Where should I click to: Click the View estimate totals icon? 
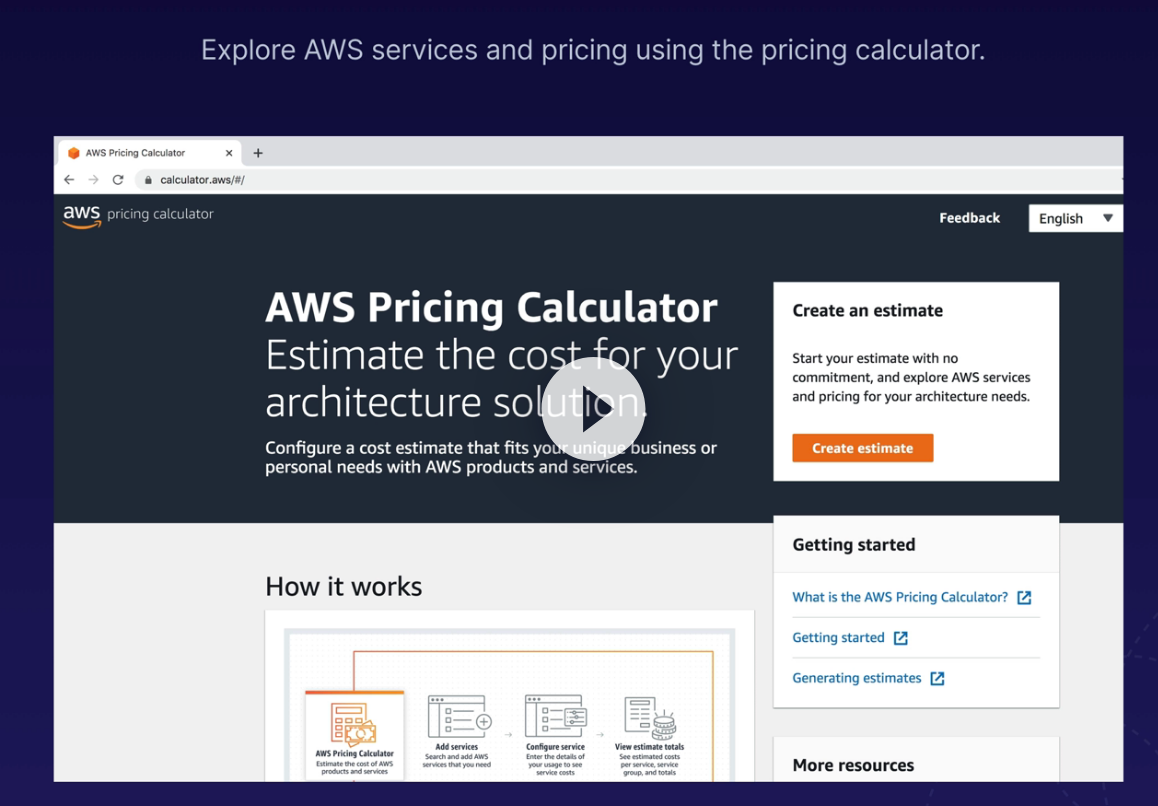650,717
